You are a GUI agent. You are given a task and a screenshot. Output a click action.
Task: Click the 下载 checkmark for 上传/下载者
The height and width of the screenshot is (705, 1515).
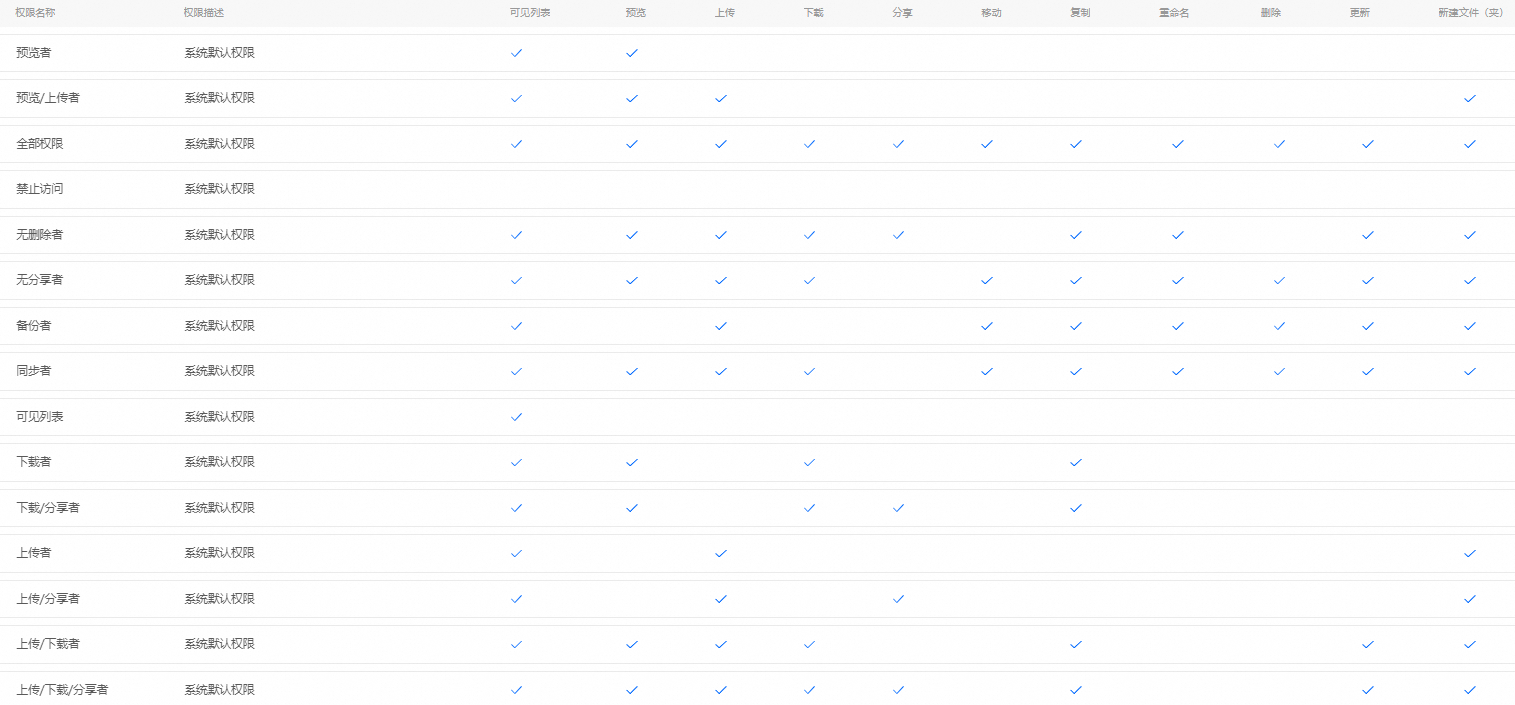809,644
